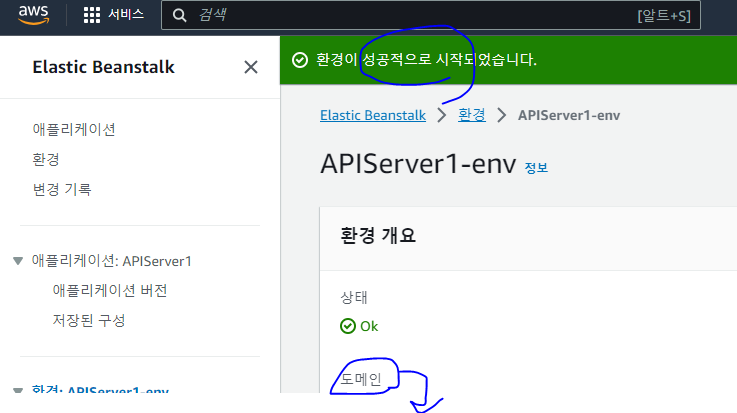Image resolution: width=737 pixels, height=413 pixels.
Task: Close the Elastic Beanstalk side panel
Action: (251, 67)
